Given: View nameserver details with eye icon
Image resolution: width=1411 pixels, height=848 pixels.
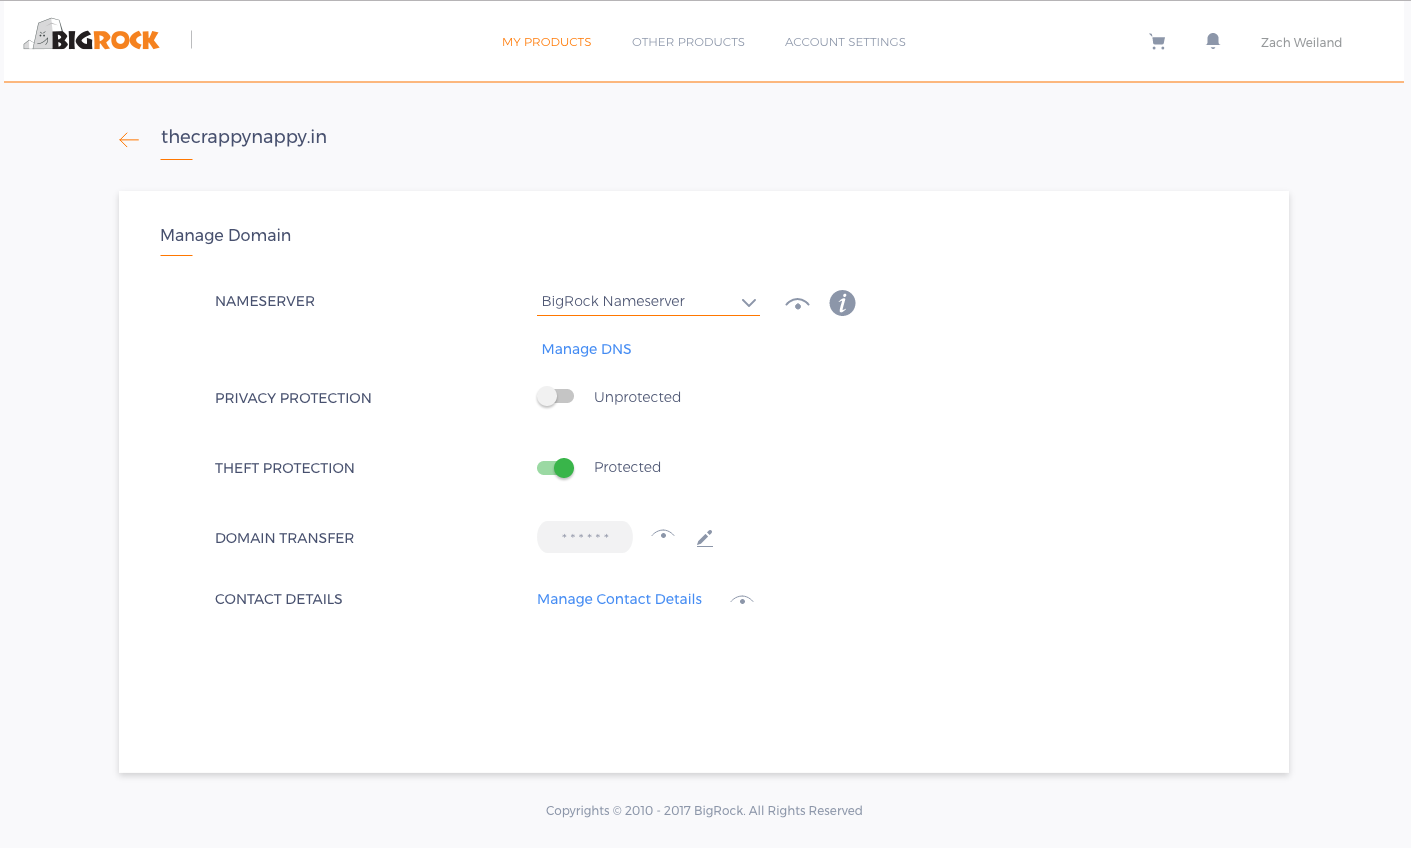Looking at the screenshot, I should [797, 303].
